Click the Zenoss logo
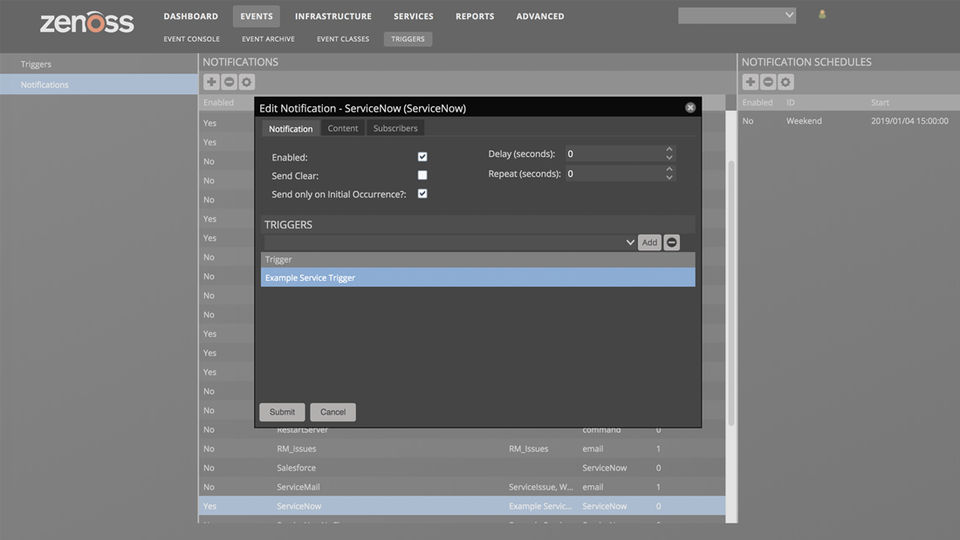960x540 pixels. [86, 22]
